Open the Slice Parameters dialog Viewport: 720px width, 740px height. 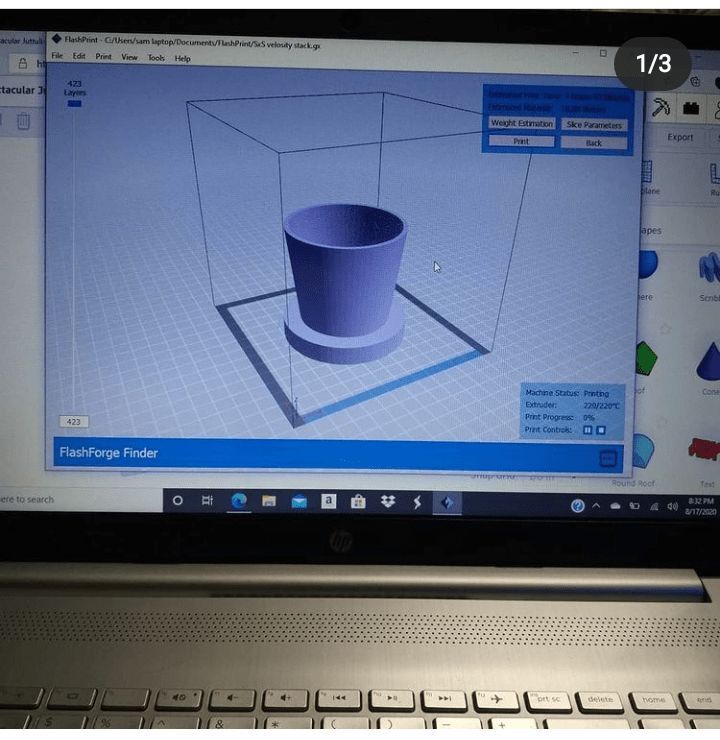point(594,125)
